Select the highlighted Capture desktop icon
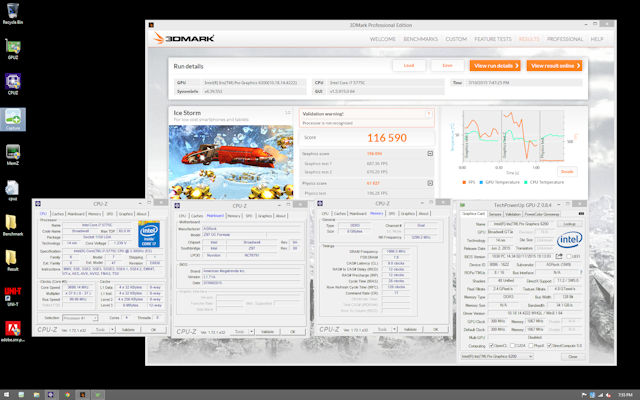The height and width of the screenshot is (400, 640). point(13,119)
